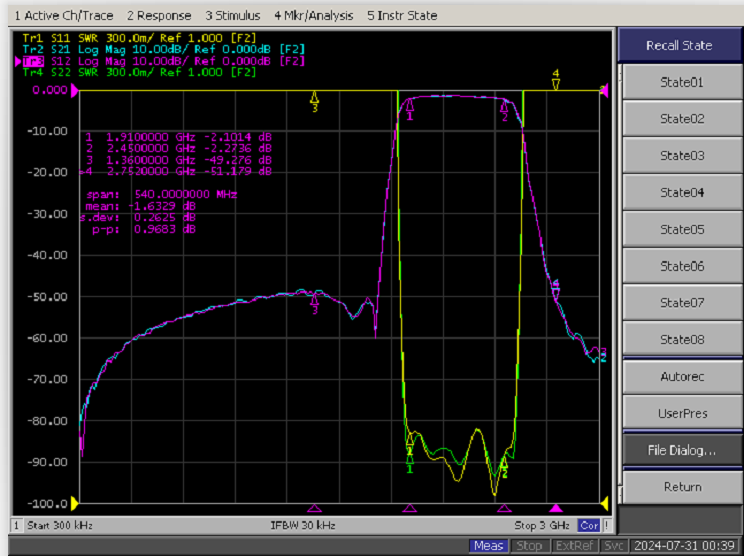Open the Mkr/Analysis menu
The width and height of the screenshot is (744, 556).
pos(314,16)
